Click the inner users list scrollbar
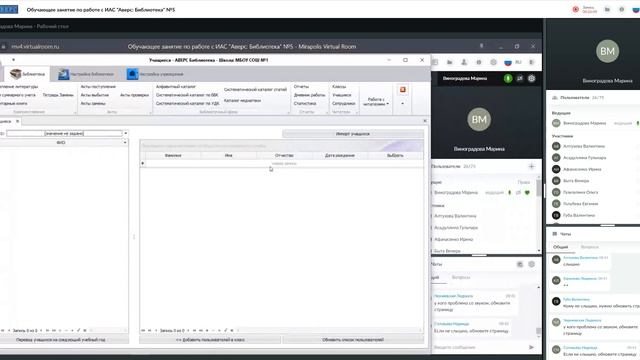 pyautogui.click(x=539, y=188)
